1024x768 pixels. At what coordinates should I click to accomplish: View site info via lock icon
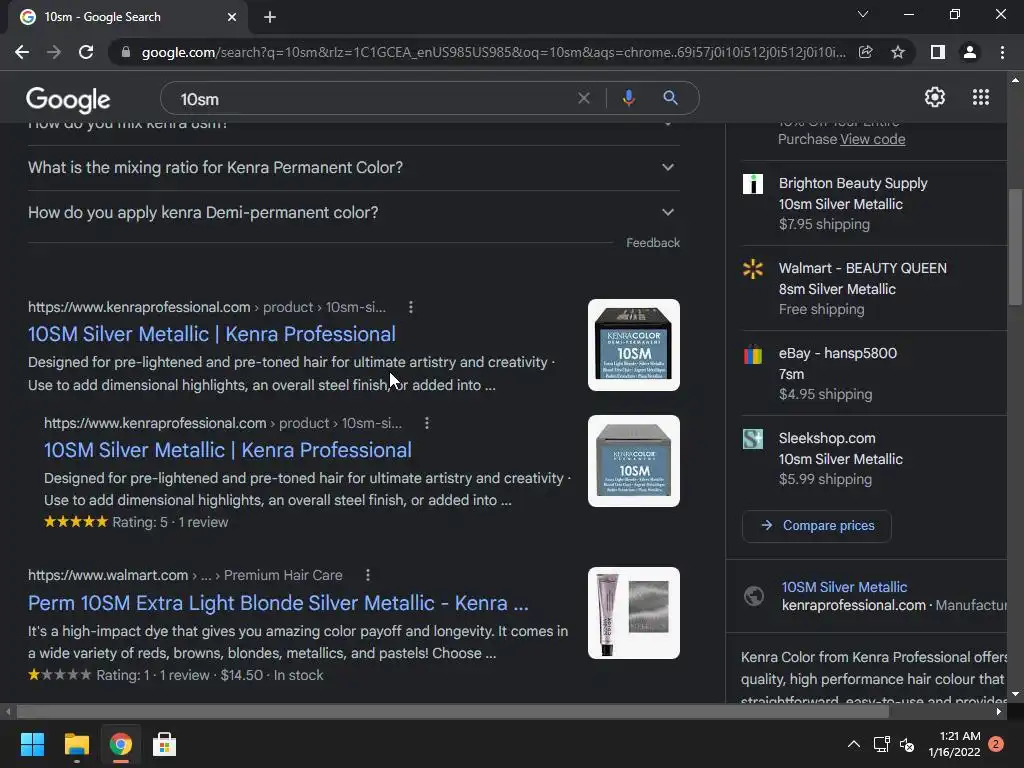126,52
